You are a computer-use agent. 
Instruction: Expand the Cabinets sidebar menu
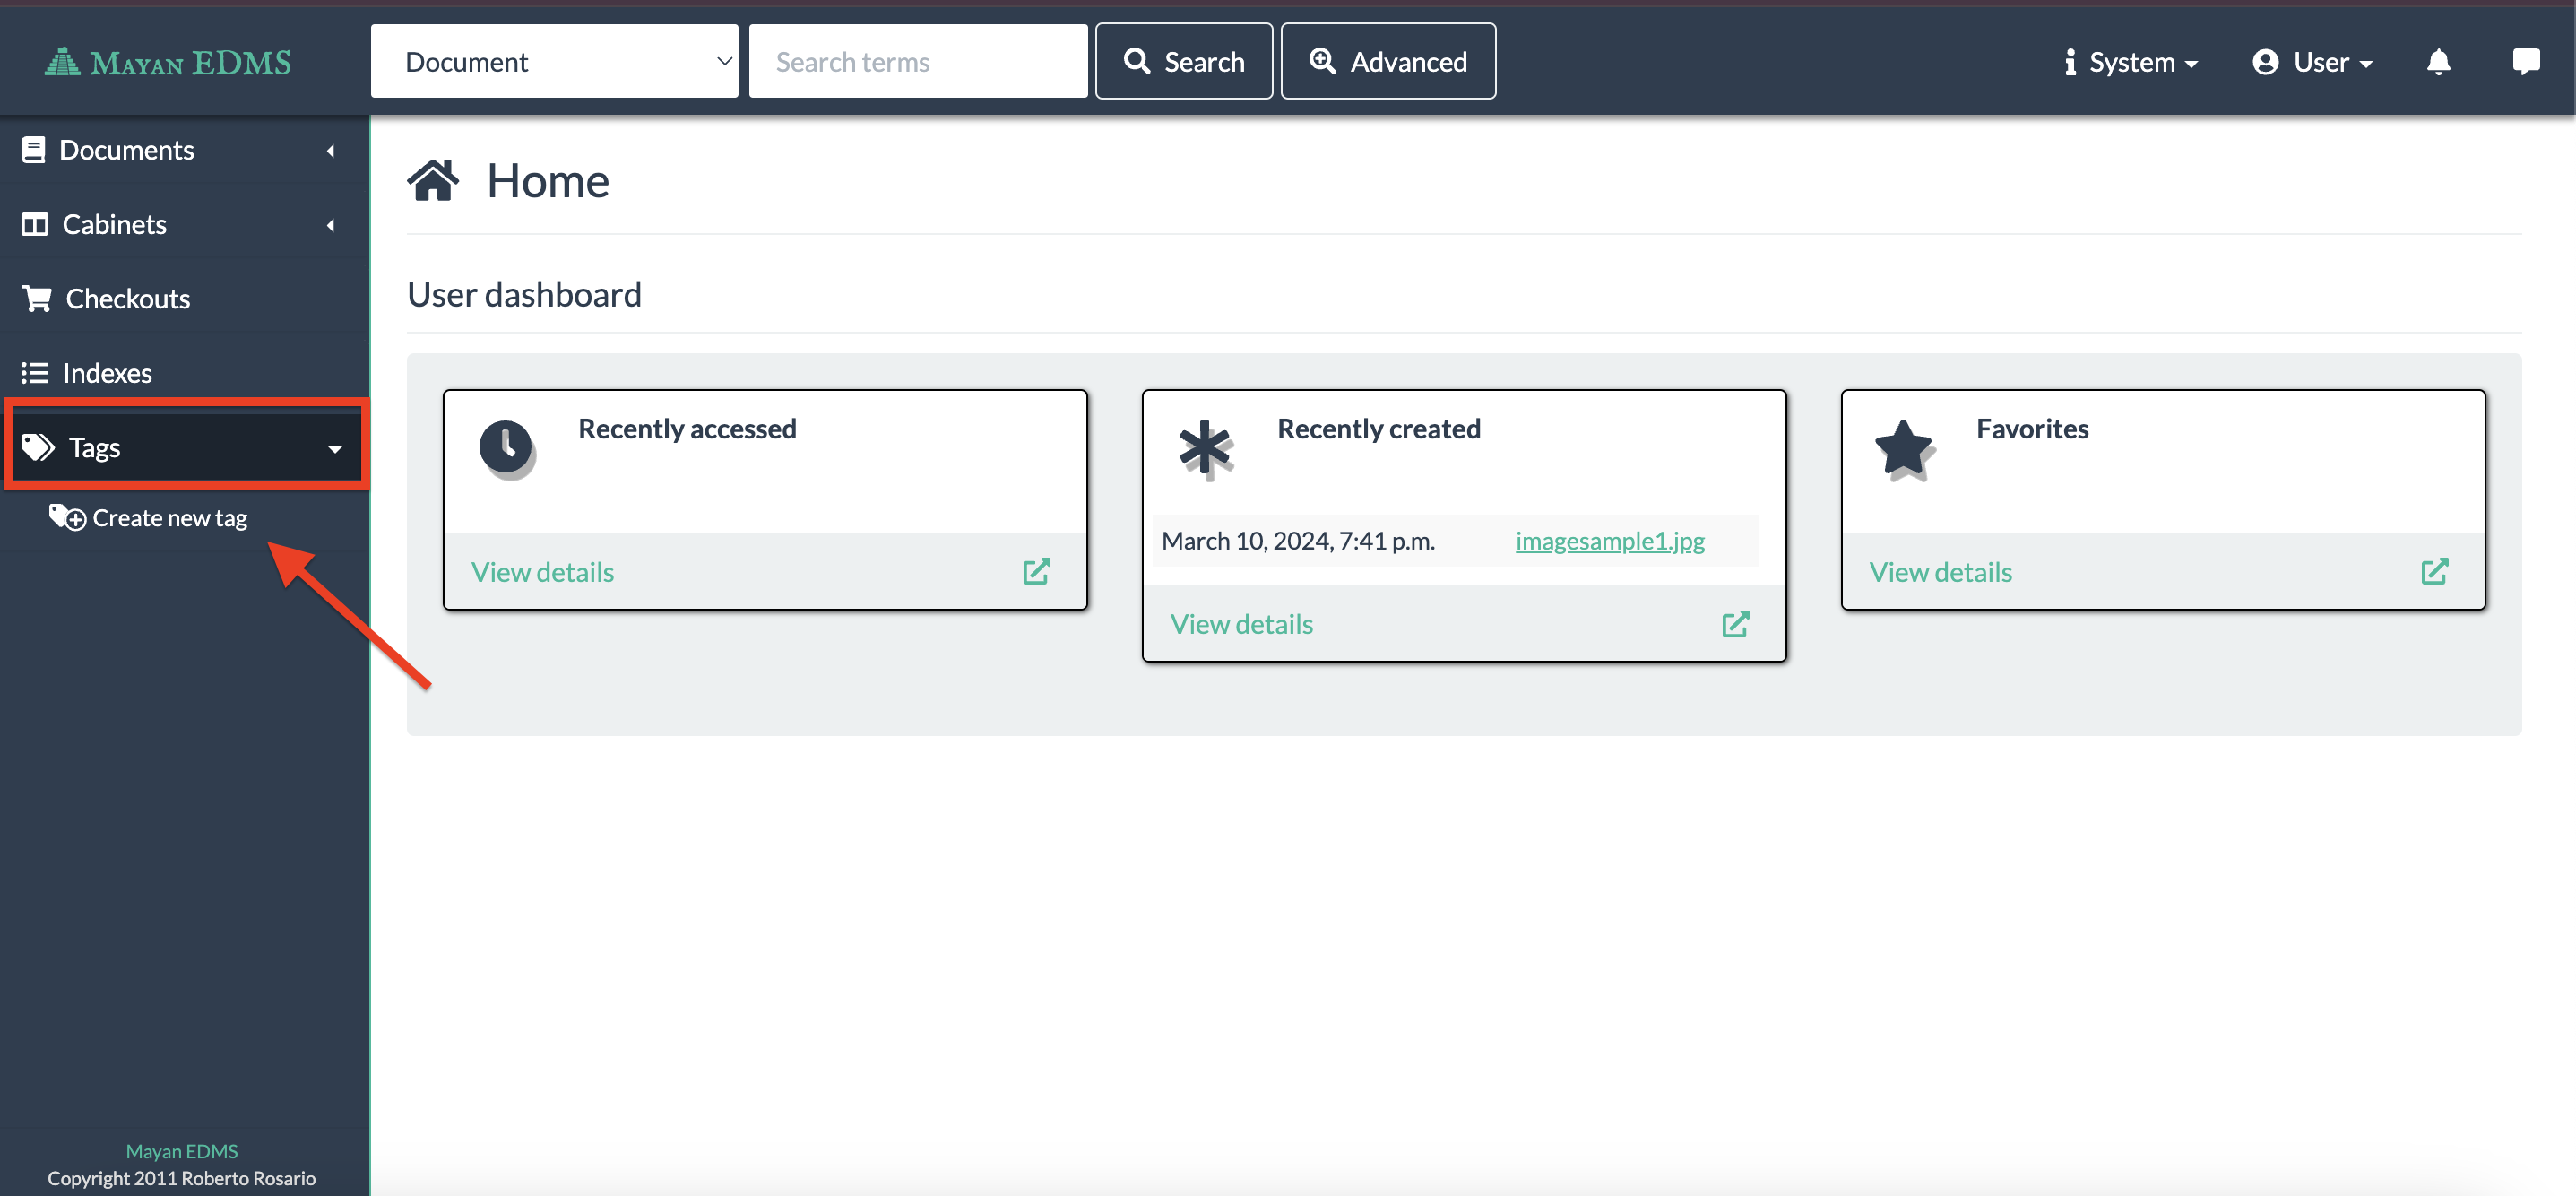tap(184, 224)
